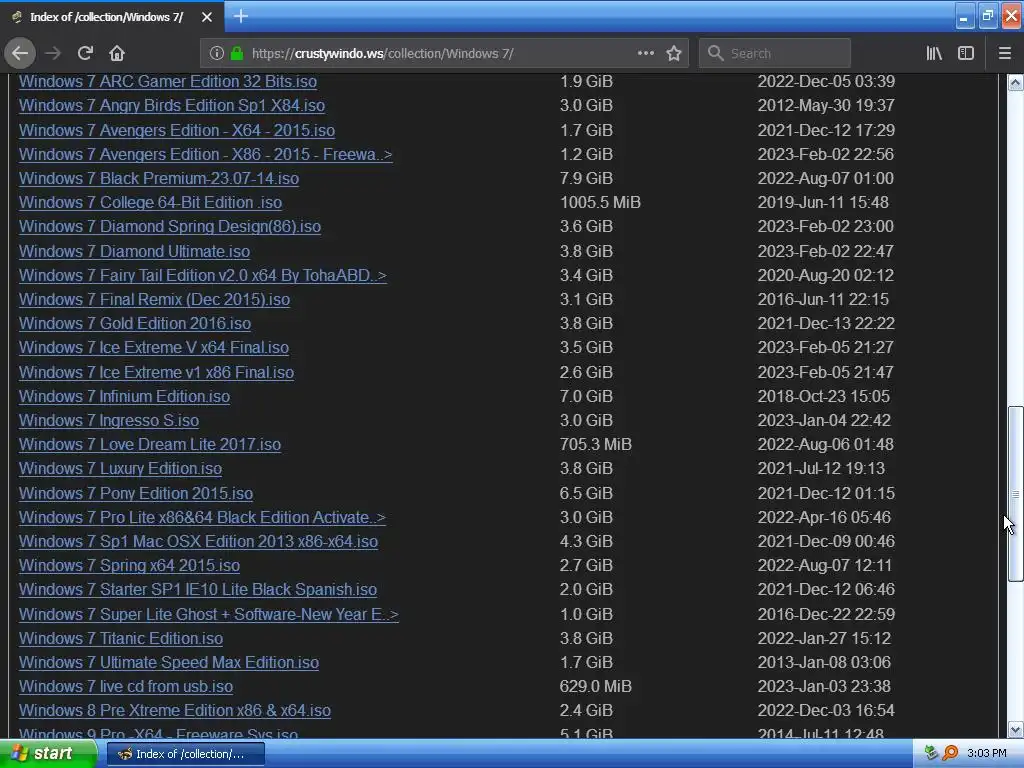Image resolution: width=1024 pixels, height=768 pixels.
Task: Open Windows 7 Avengers Edition - X86 Freeware link
Action: coord(206,155)
